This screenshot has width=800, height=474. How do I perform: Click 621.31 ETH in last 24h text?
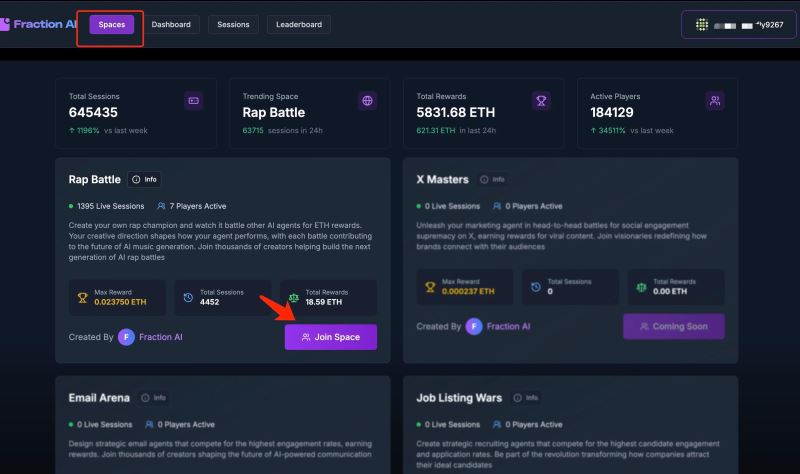(x=456, y=131)
